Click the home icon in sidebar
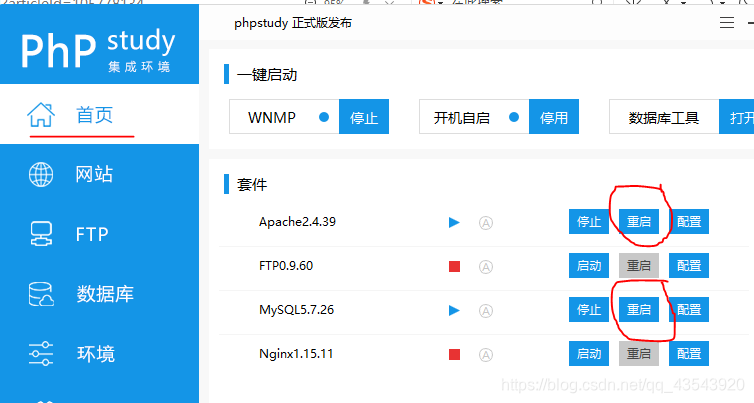This screenshot has height=403, width=754. (41, 114)
